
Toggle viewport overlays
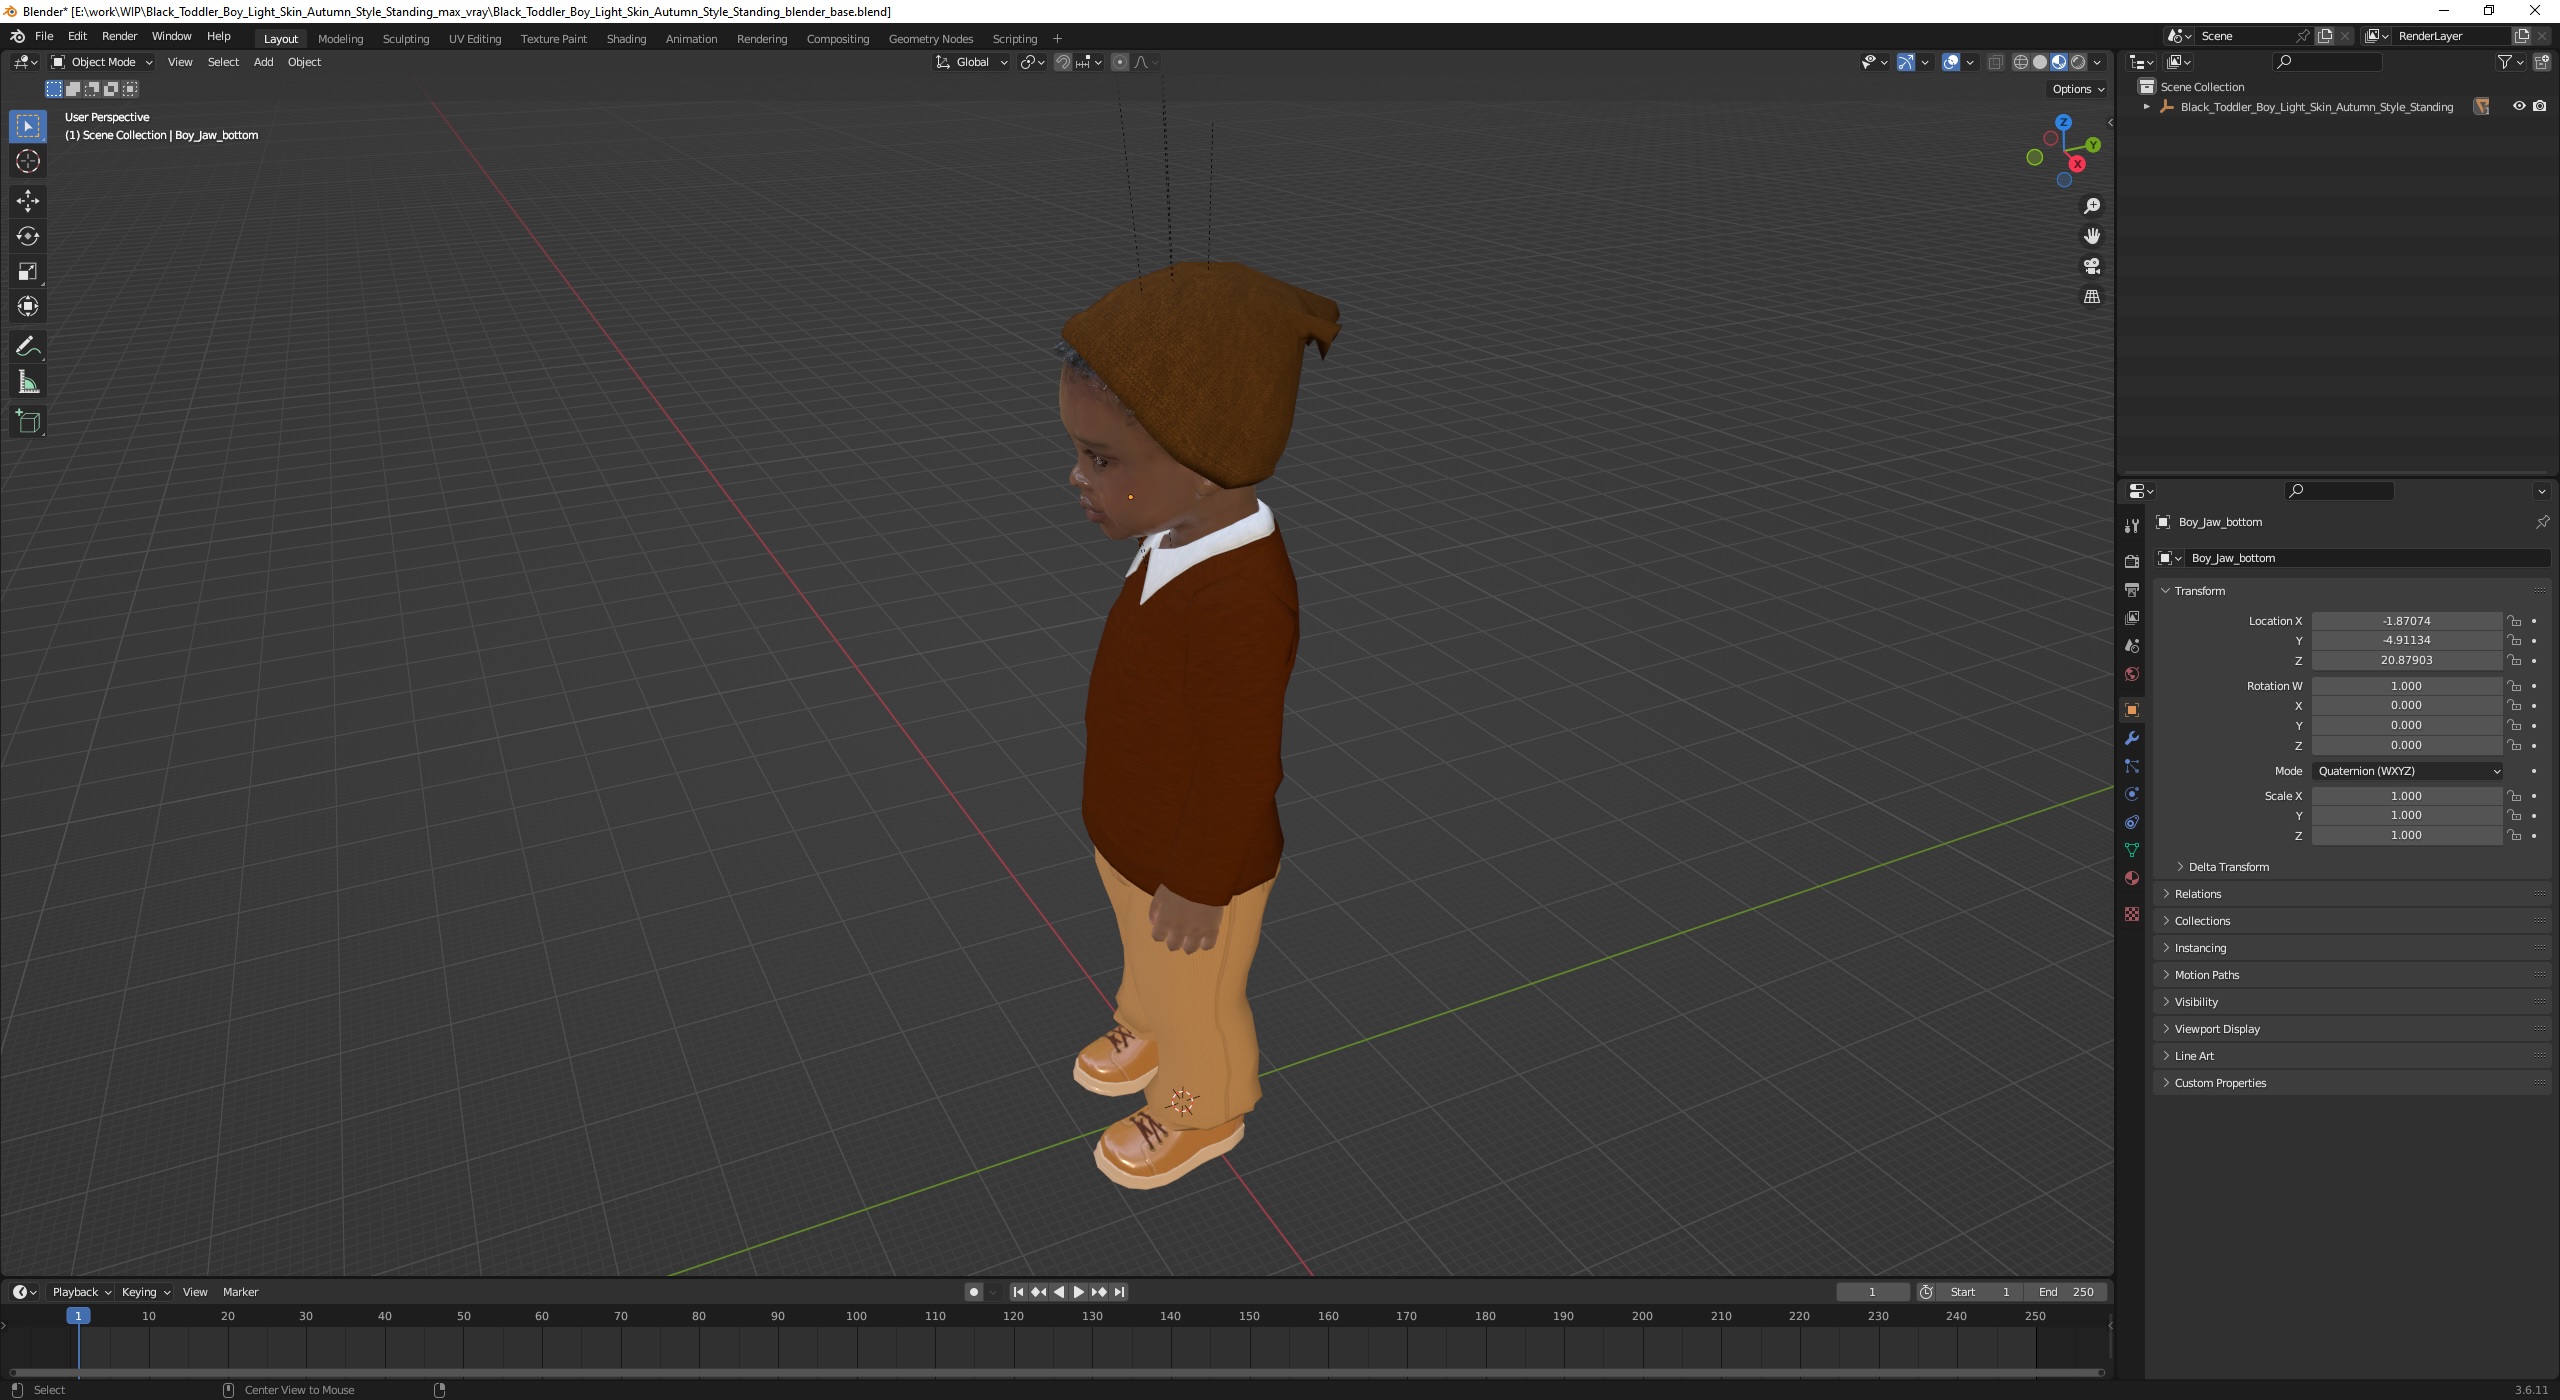pyautogui.click(x=1951, y=62)
